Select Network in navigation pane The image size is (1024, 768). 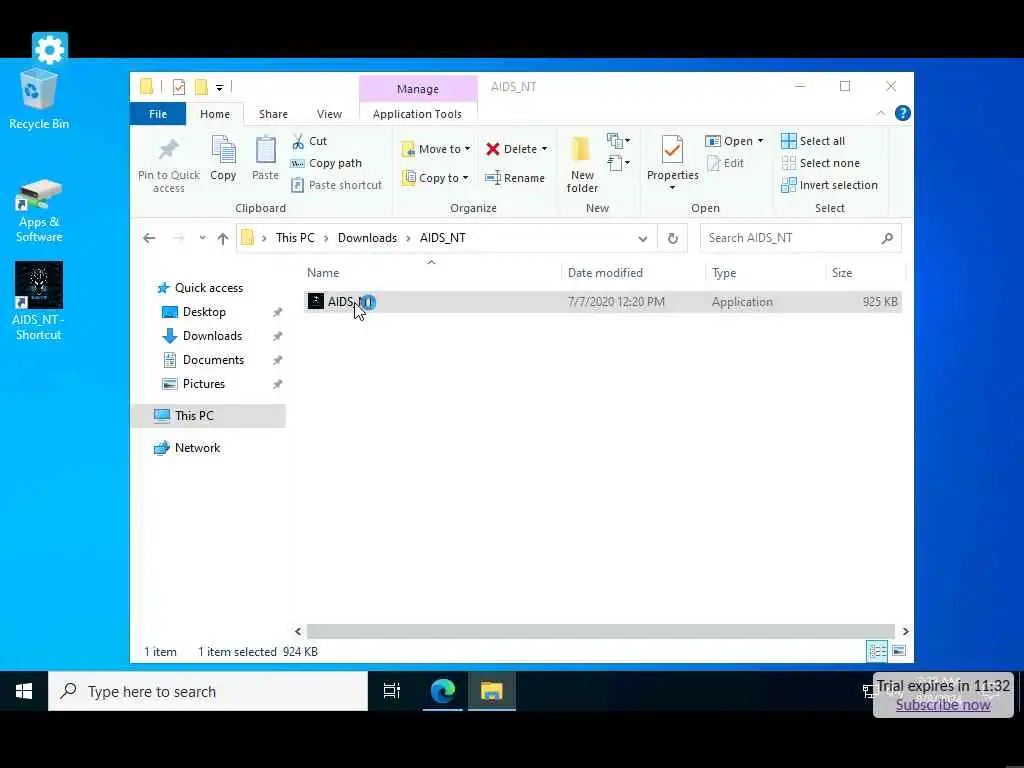197,448
